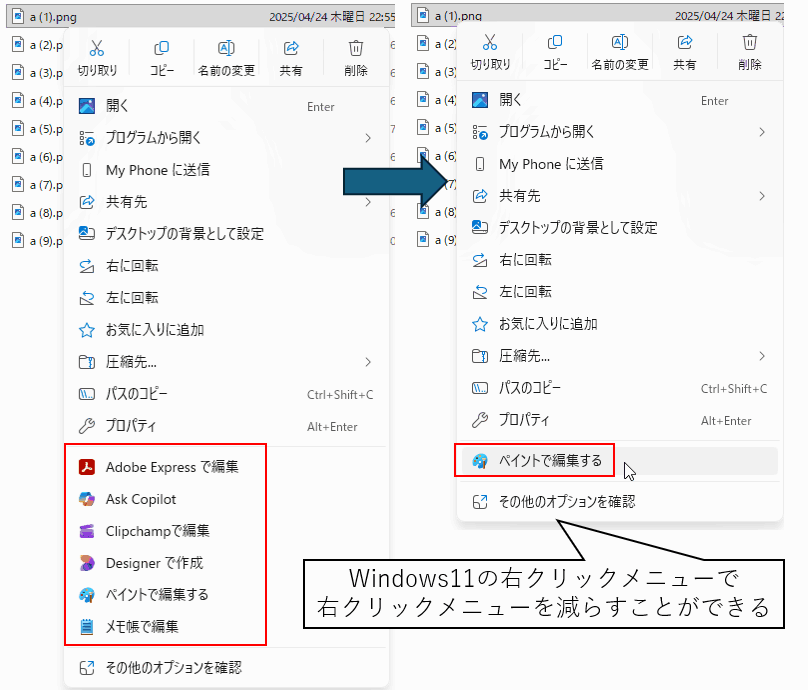Choose デスクトップの背景として設定 in left menu
The width and height of the screenshot is (808, 690).
click(227, 234)
